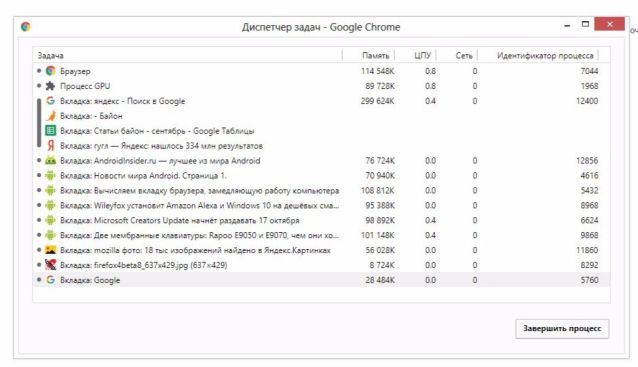Select the Chrome icon of Браузер row
Image resolution: width=638 pixels, height=367 pixels.
tap(50, 71)
